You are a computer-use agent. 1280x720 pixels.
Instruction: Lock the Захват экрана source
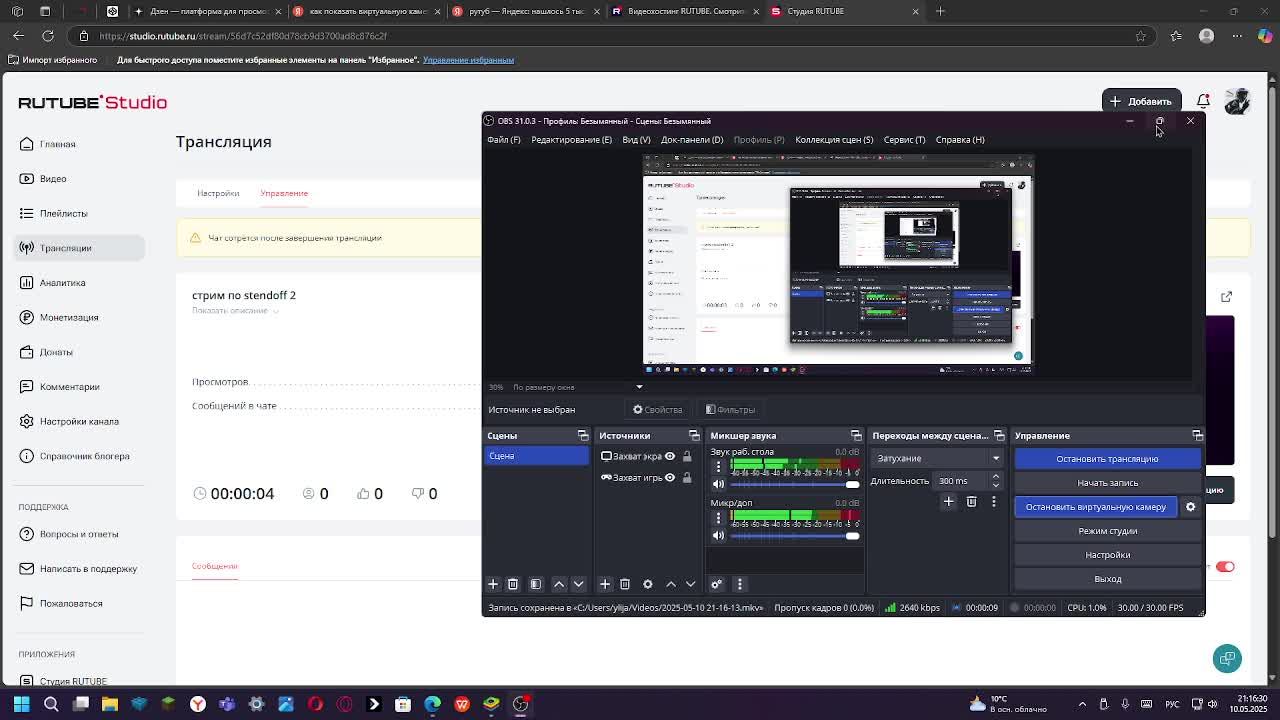pyautogui.click(x=687, y=456)
